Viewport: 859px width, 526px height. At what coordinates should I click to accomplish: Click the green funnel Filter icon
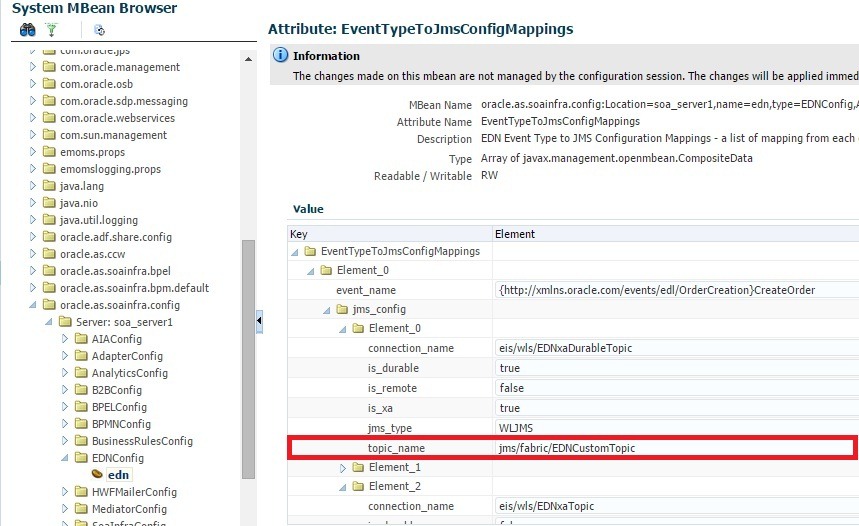point(52,30)
